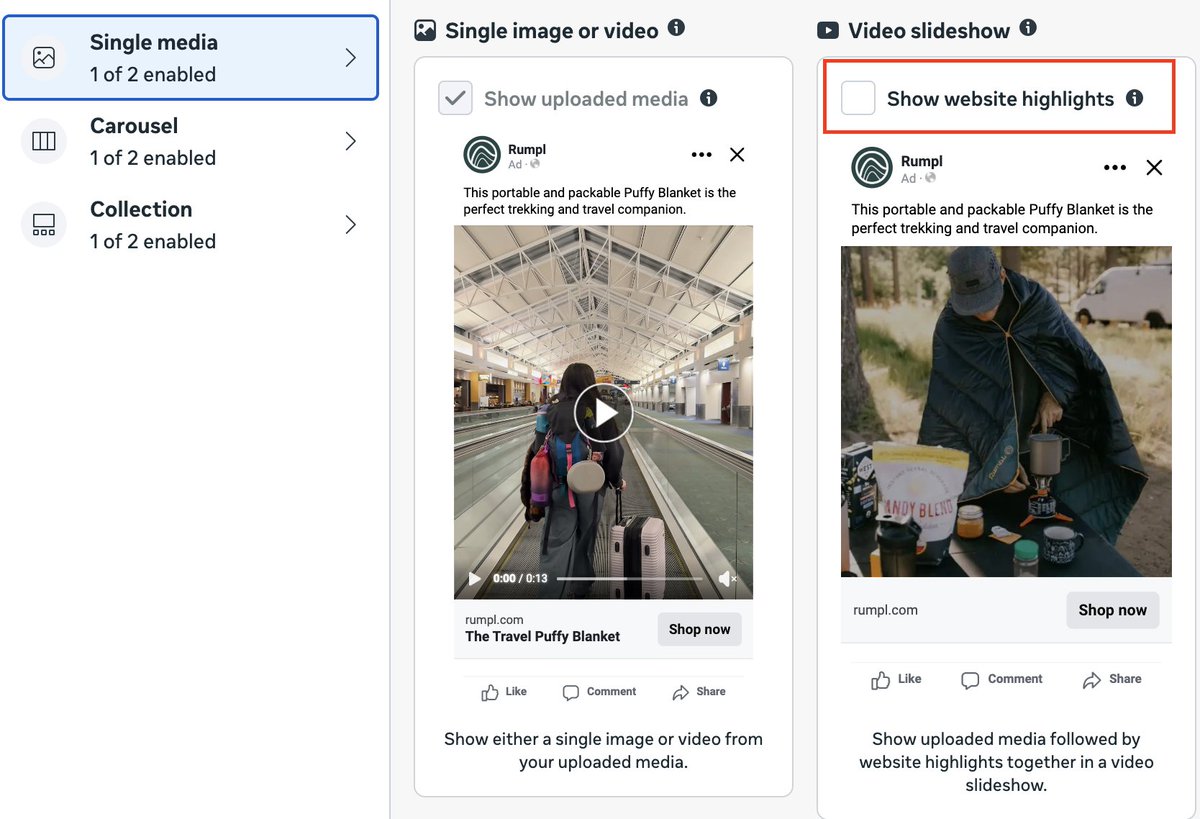Click the Single media image icon

(44, 58)
